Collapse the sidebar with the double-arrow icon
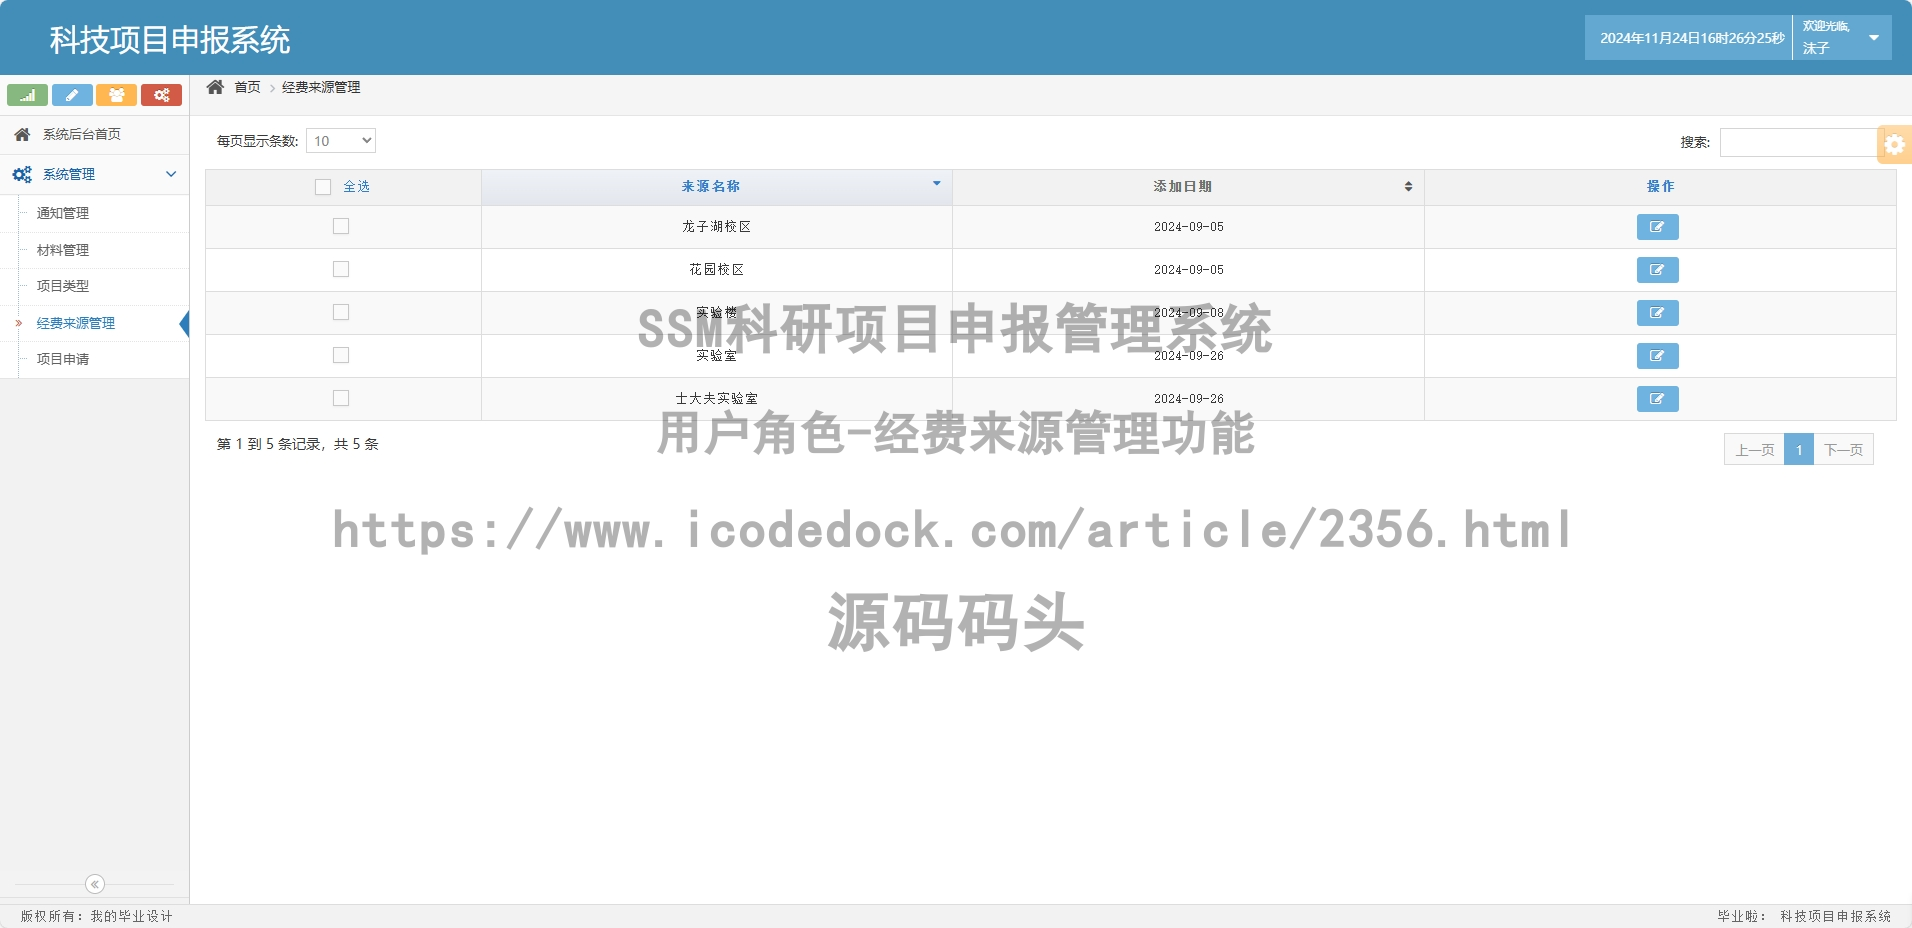Image resolution: width=1912 pixels, height=928 pixels. point(95,884)
